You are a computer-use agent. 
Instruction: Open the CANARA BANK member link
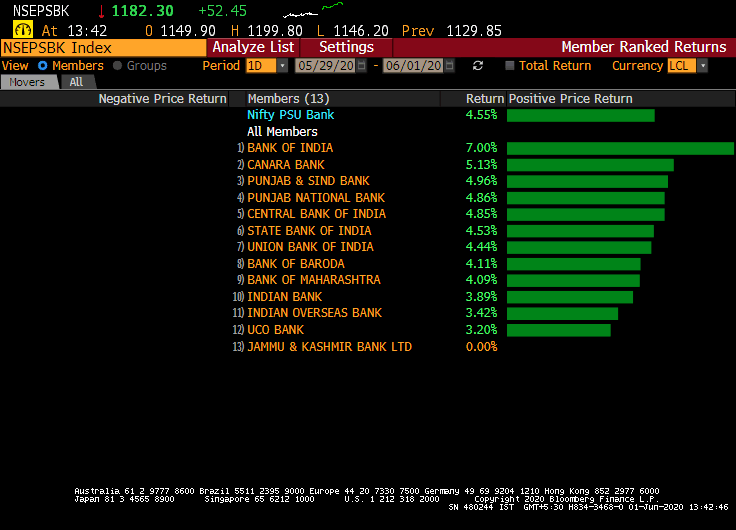point(286,165)
